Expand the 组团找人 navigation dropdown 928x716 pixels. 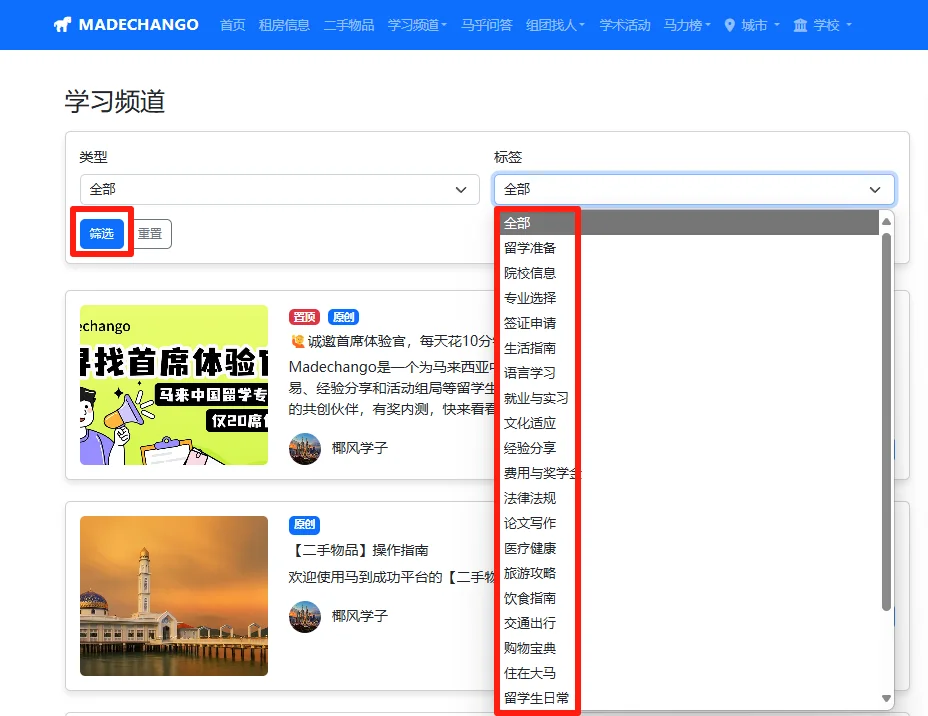(x=555, y=25)
